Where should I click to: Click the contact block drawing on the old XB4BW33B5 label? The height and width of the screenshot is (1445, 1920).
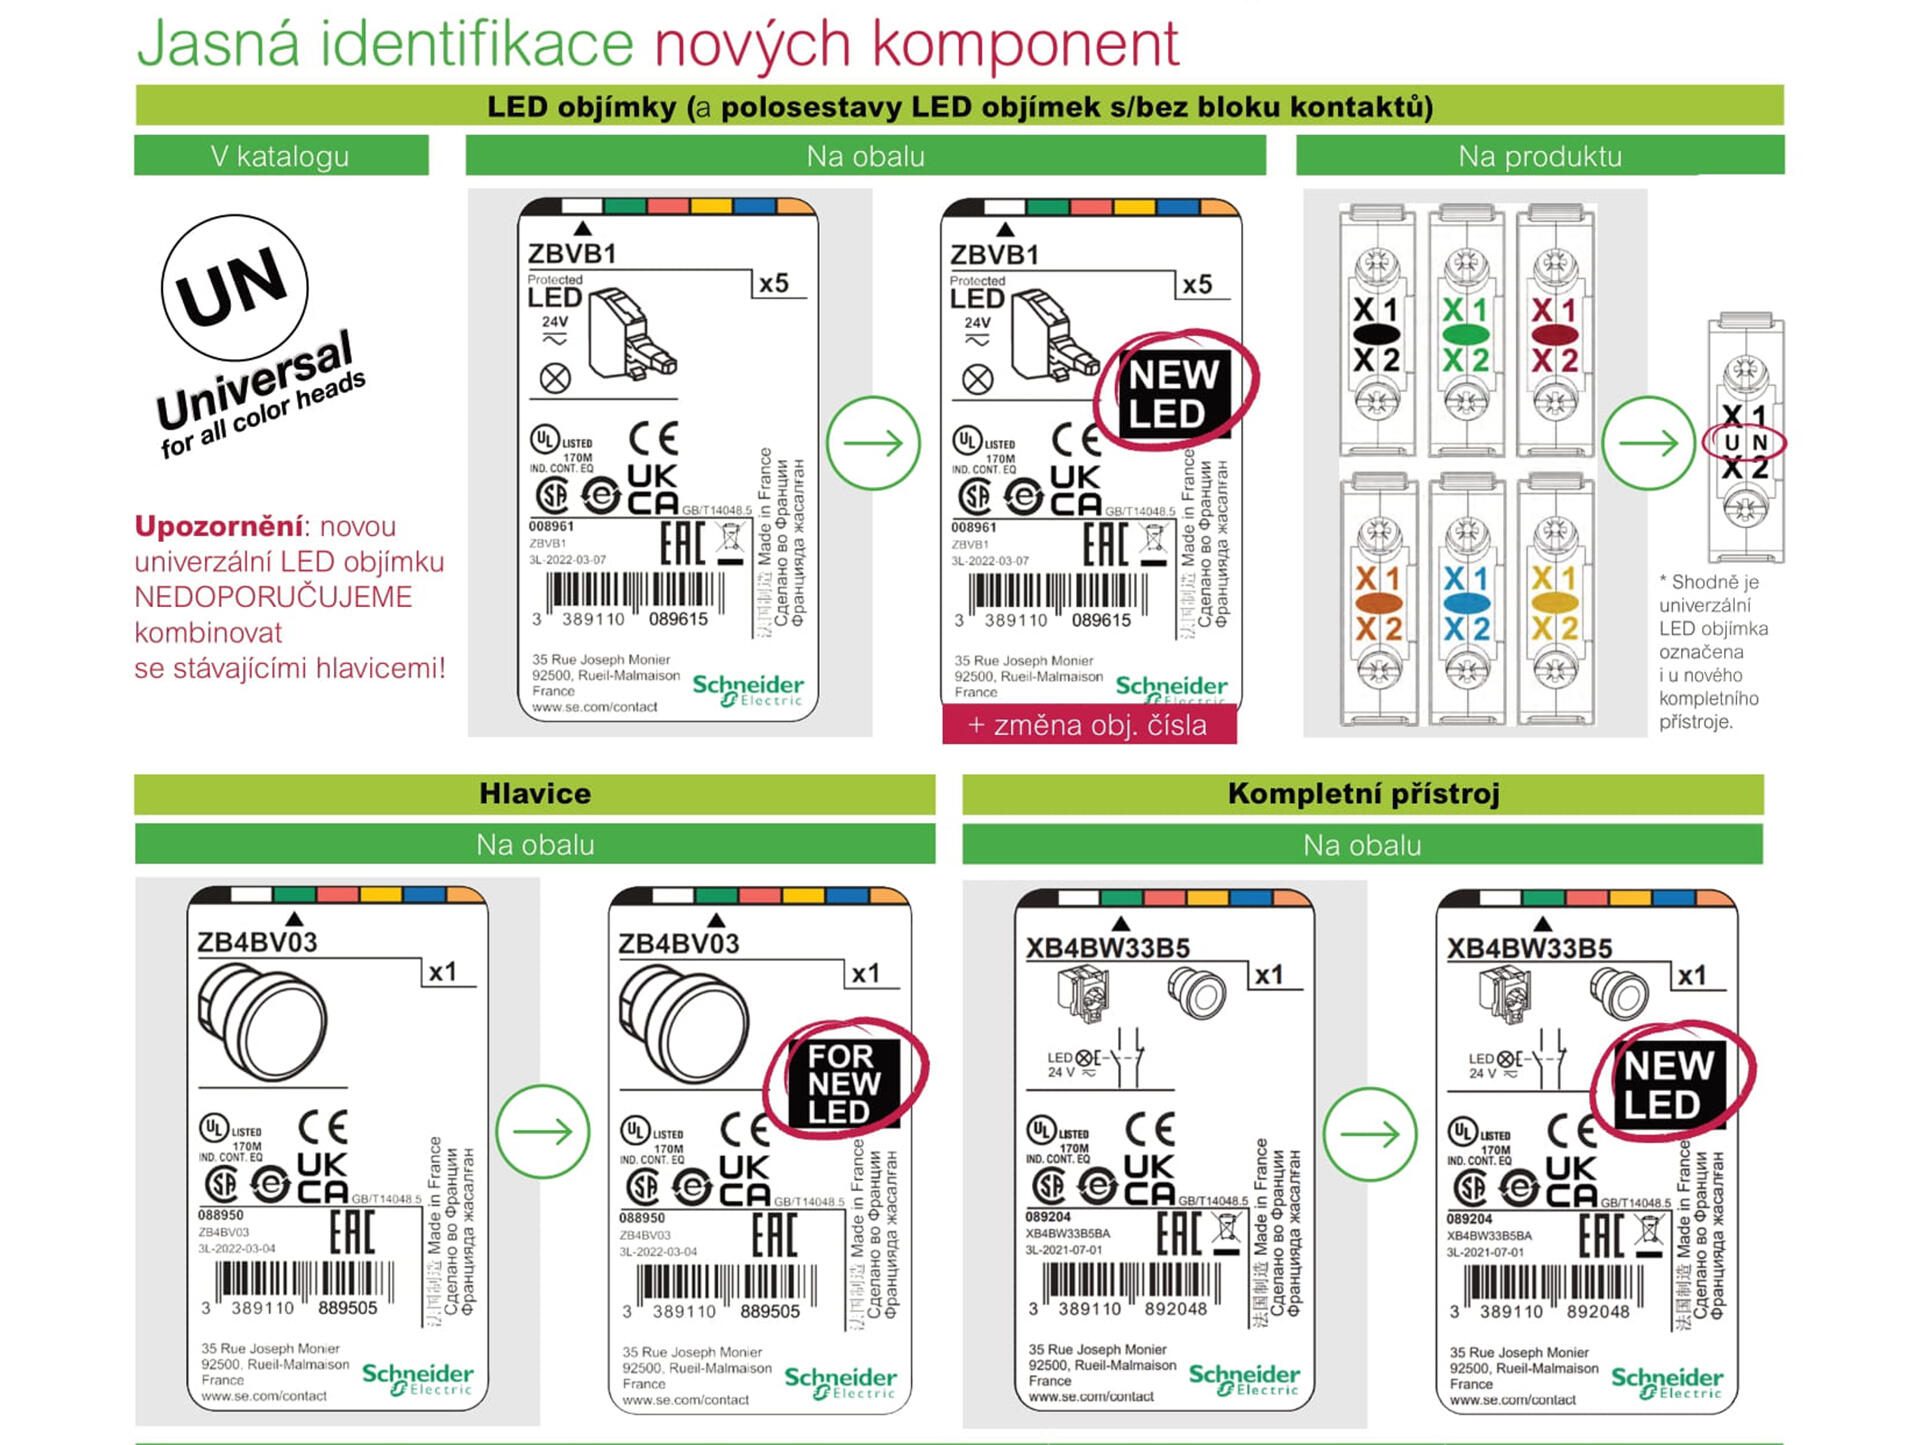click(x=1086, y=995)
